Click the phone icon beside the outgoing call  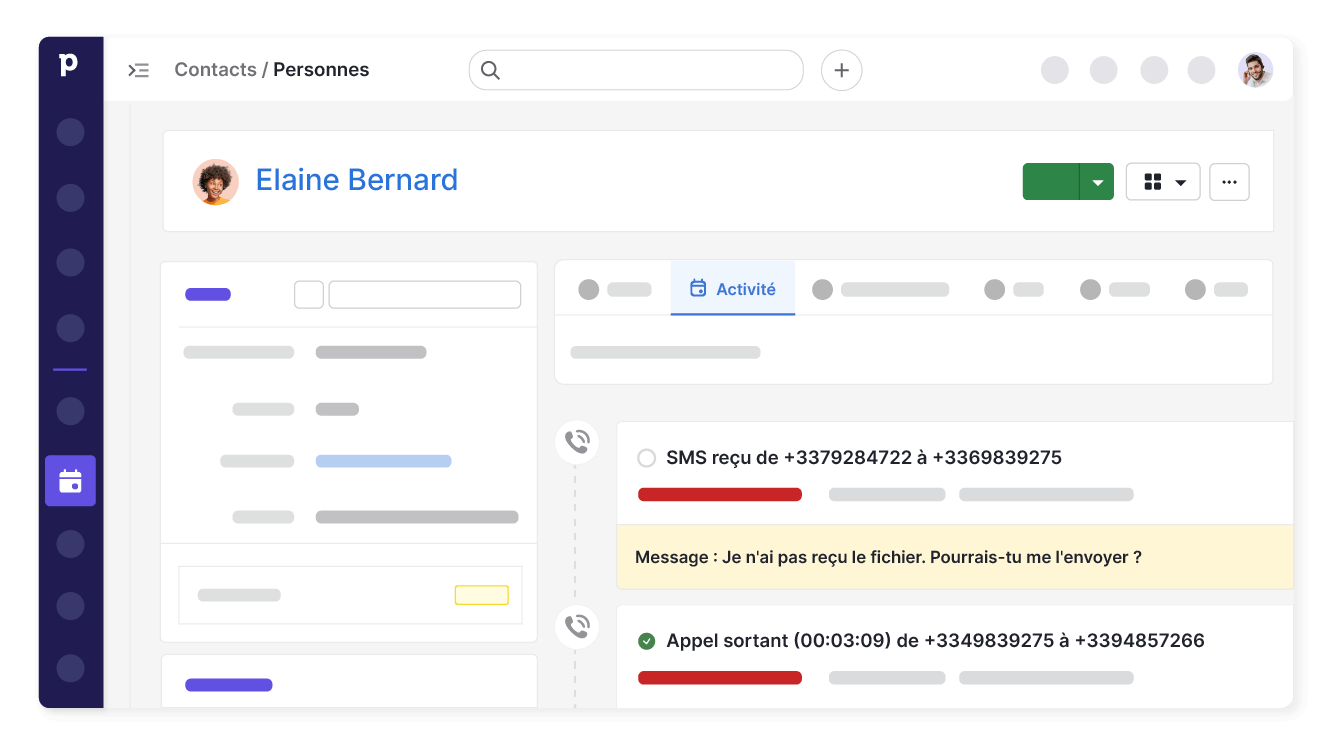pos(577,626)
